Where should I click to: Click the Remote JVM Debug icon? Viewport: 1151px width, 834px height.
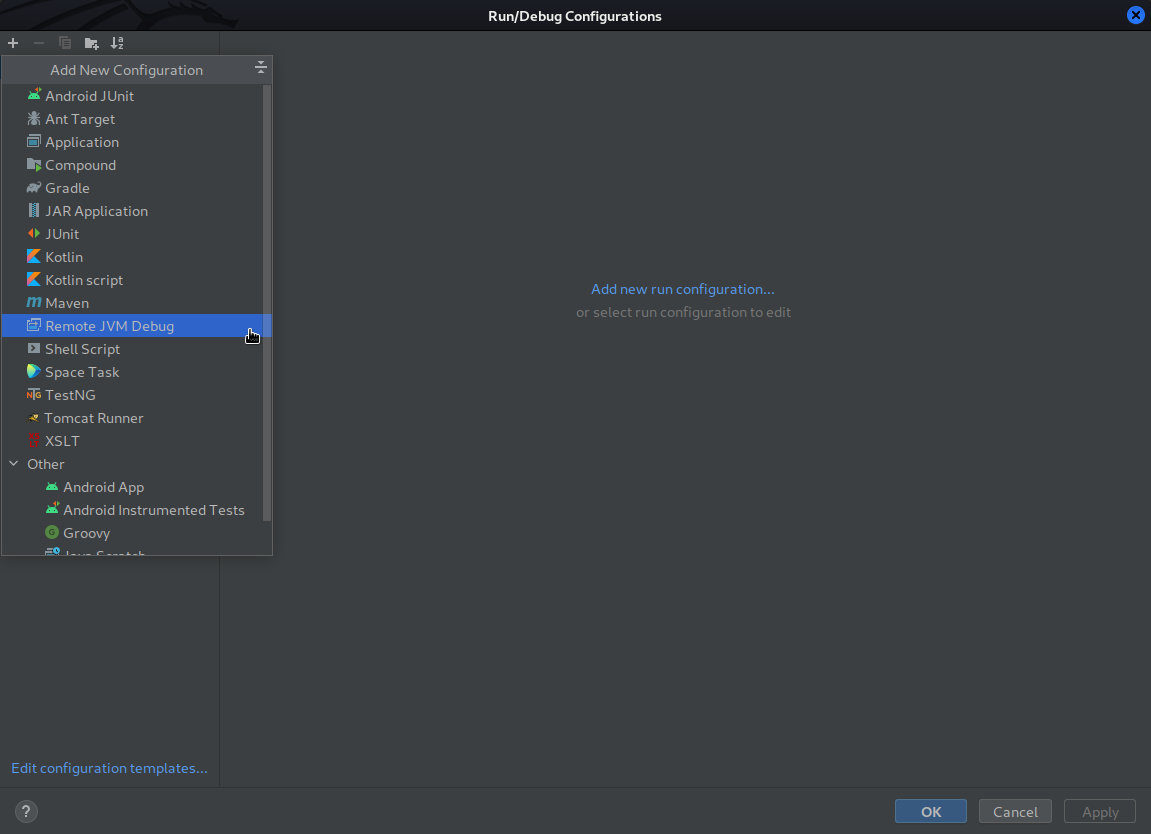click(x=34, y=325)
